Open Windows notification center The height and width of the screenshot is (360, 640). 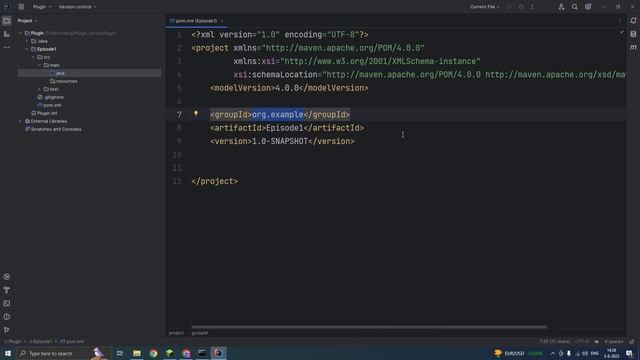tap(629, 353)
